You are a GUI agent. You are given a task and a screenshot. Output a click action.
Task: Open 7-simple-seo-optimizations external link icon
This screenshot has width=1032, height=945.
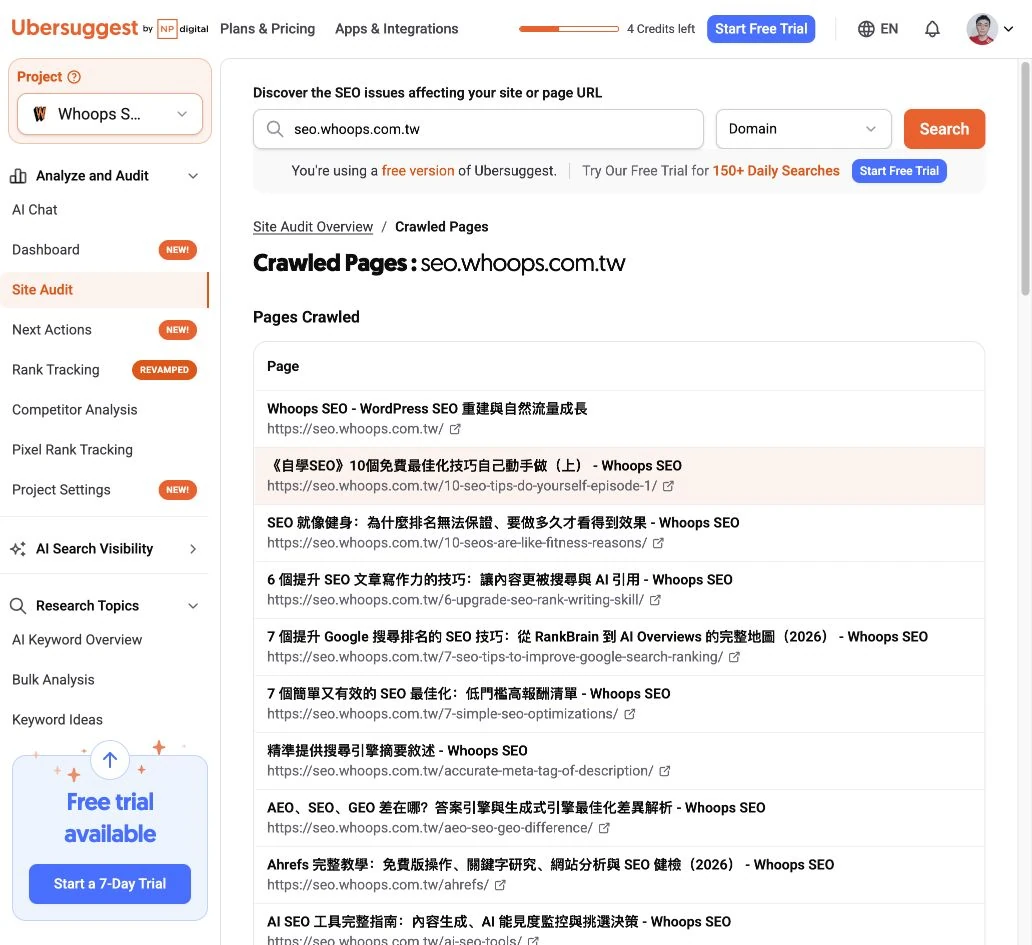(629, 714)
